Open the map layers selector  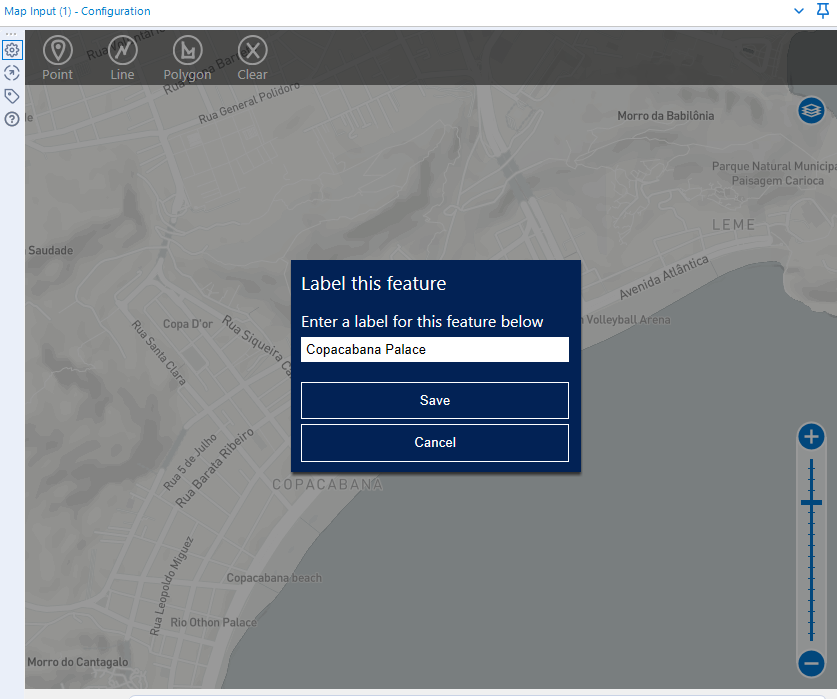[811, 111]
